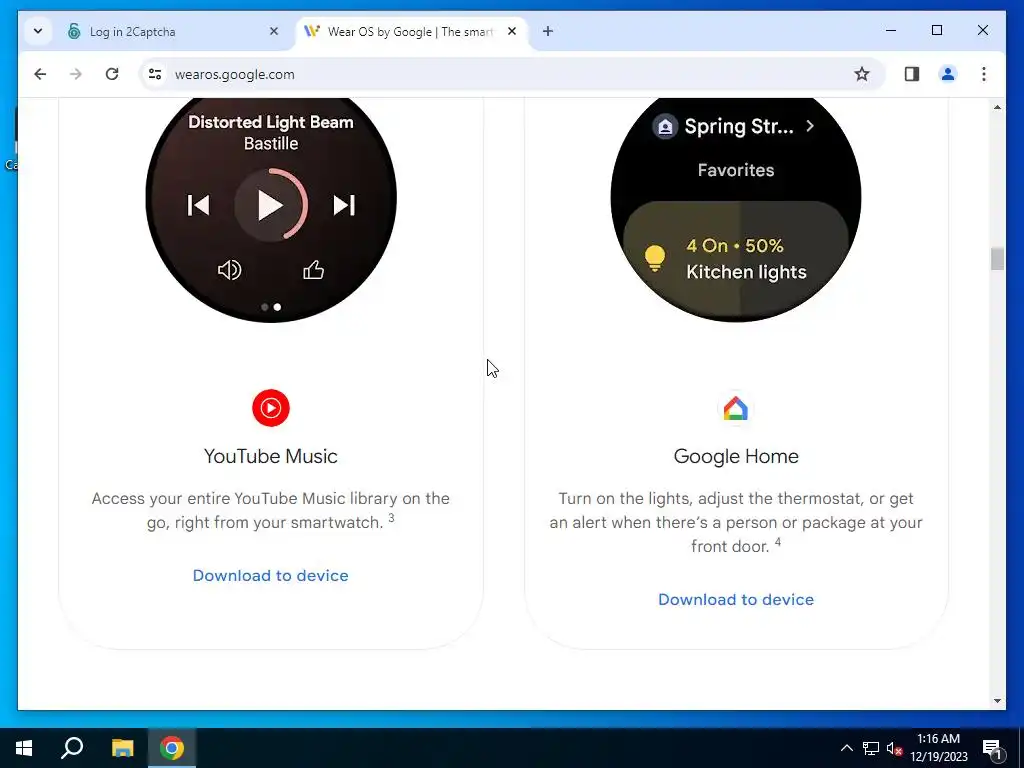Click the forward navigation arrow
The image size is (1024, 768).
(x=76, y=74)
